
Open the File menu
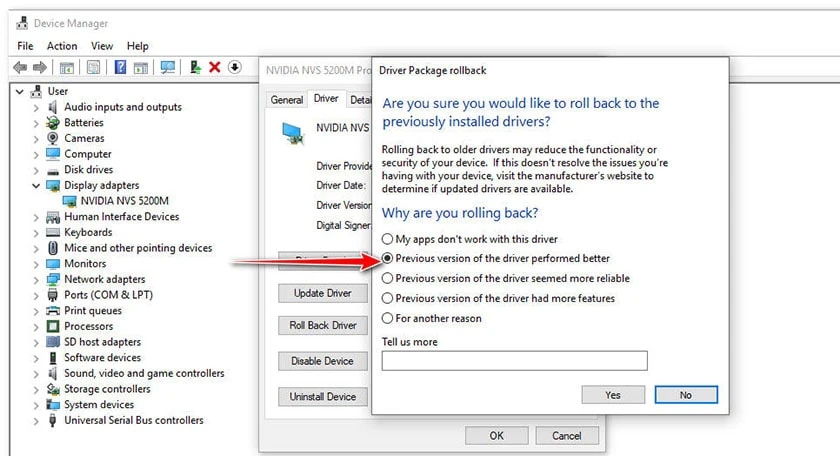pyautogui.click(x=25, y=46)
